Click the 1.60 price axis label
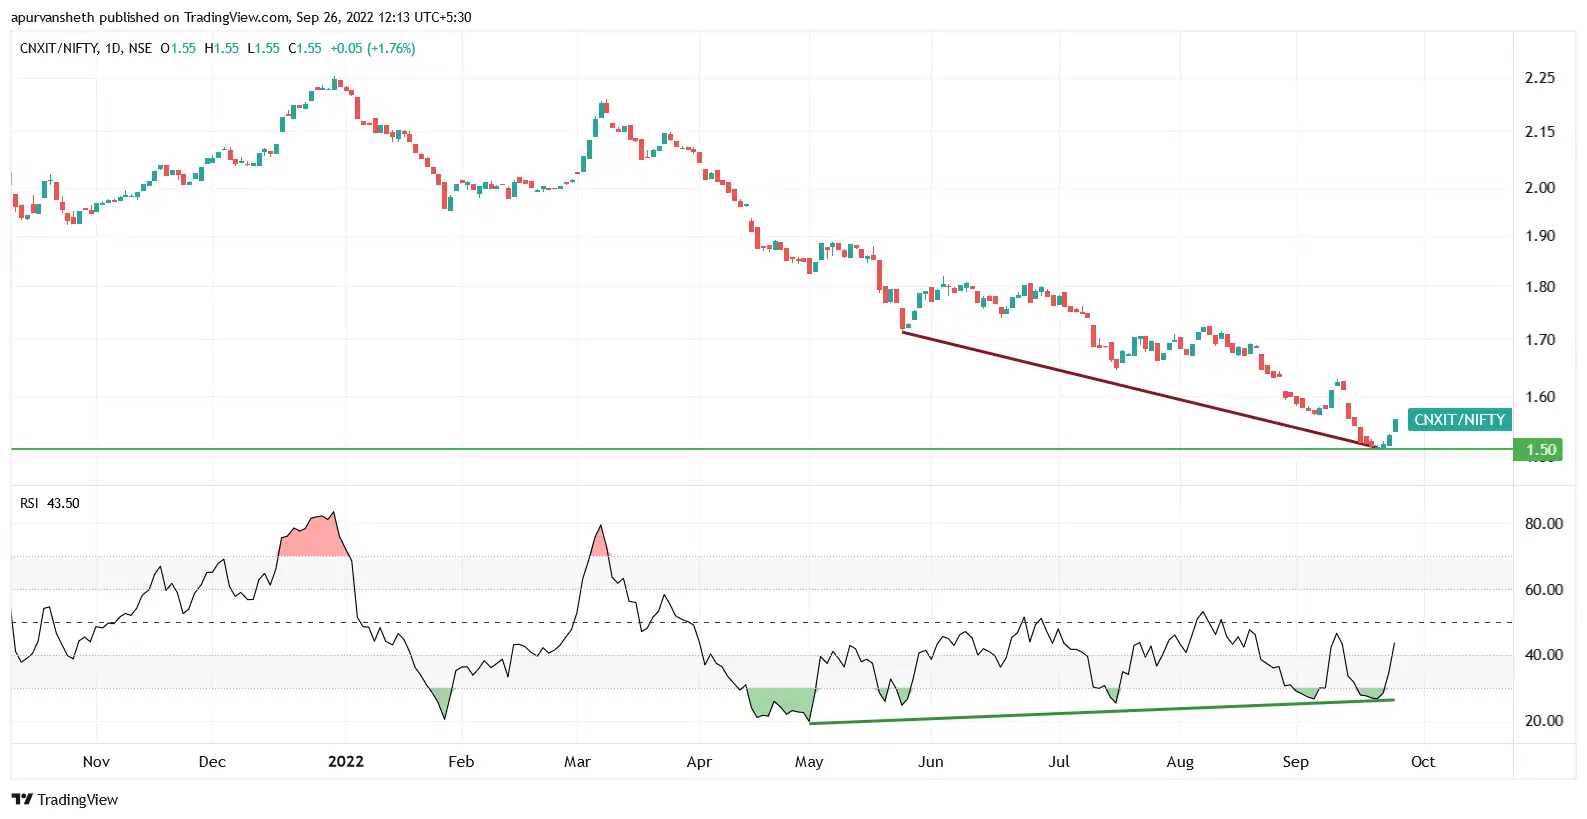Screen dimensions: 1587x819 pos(1540,397)
